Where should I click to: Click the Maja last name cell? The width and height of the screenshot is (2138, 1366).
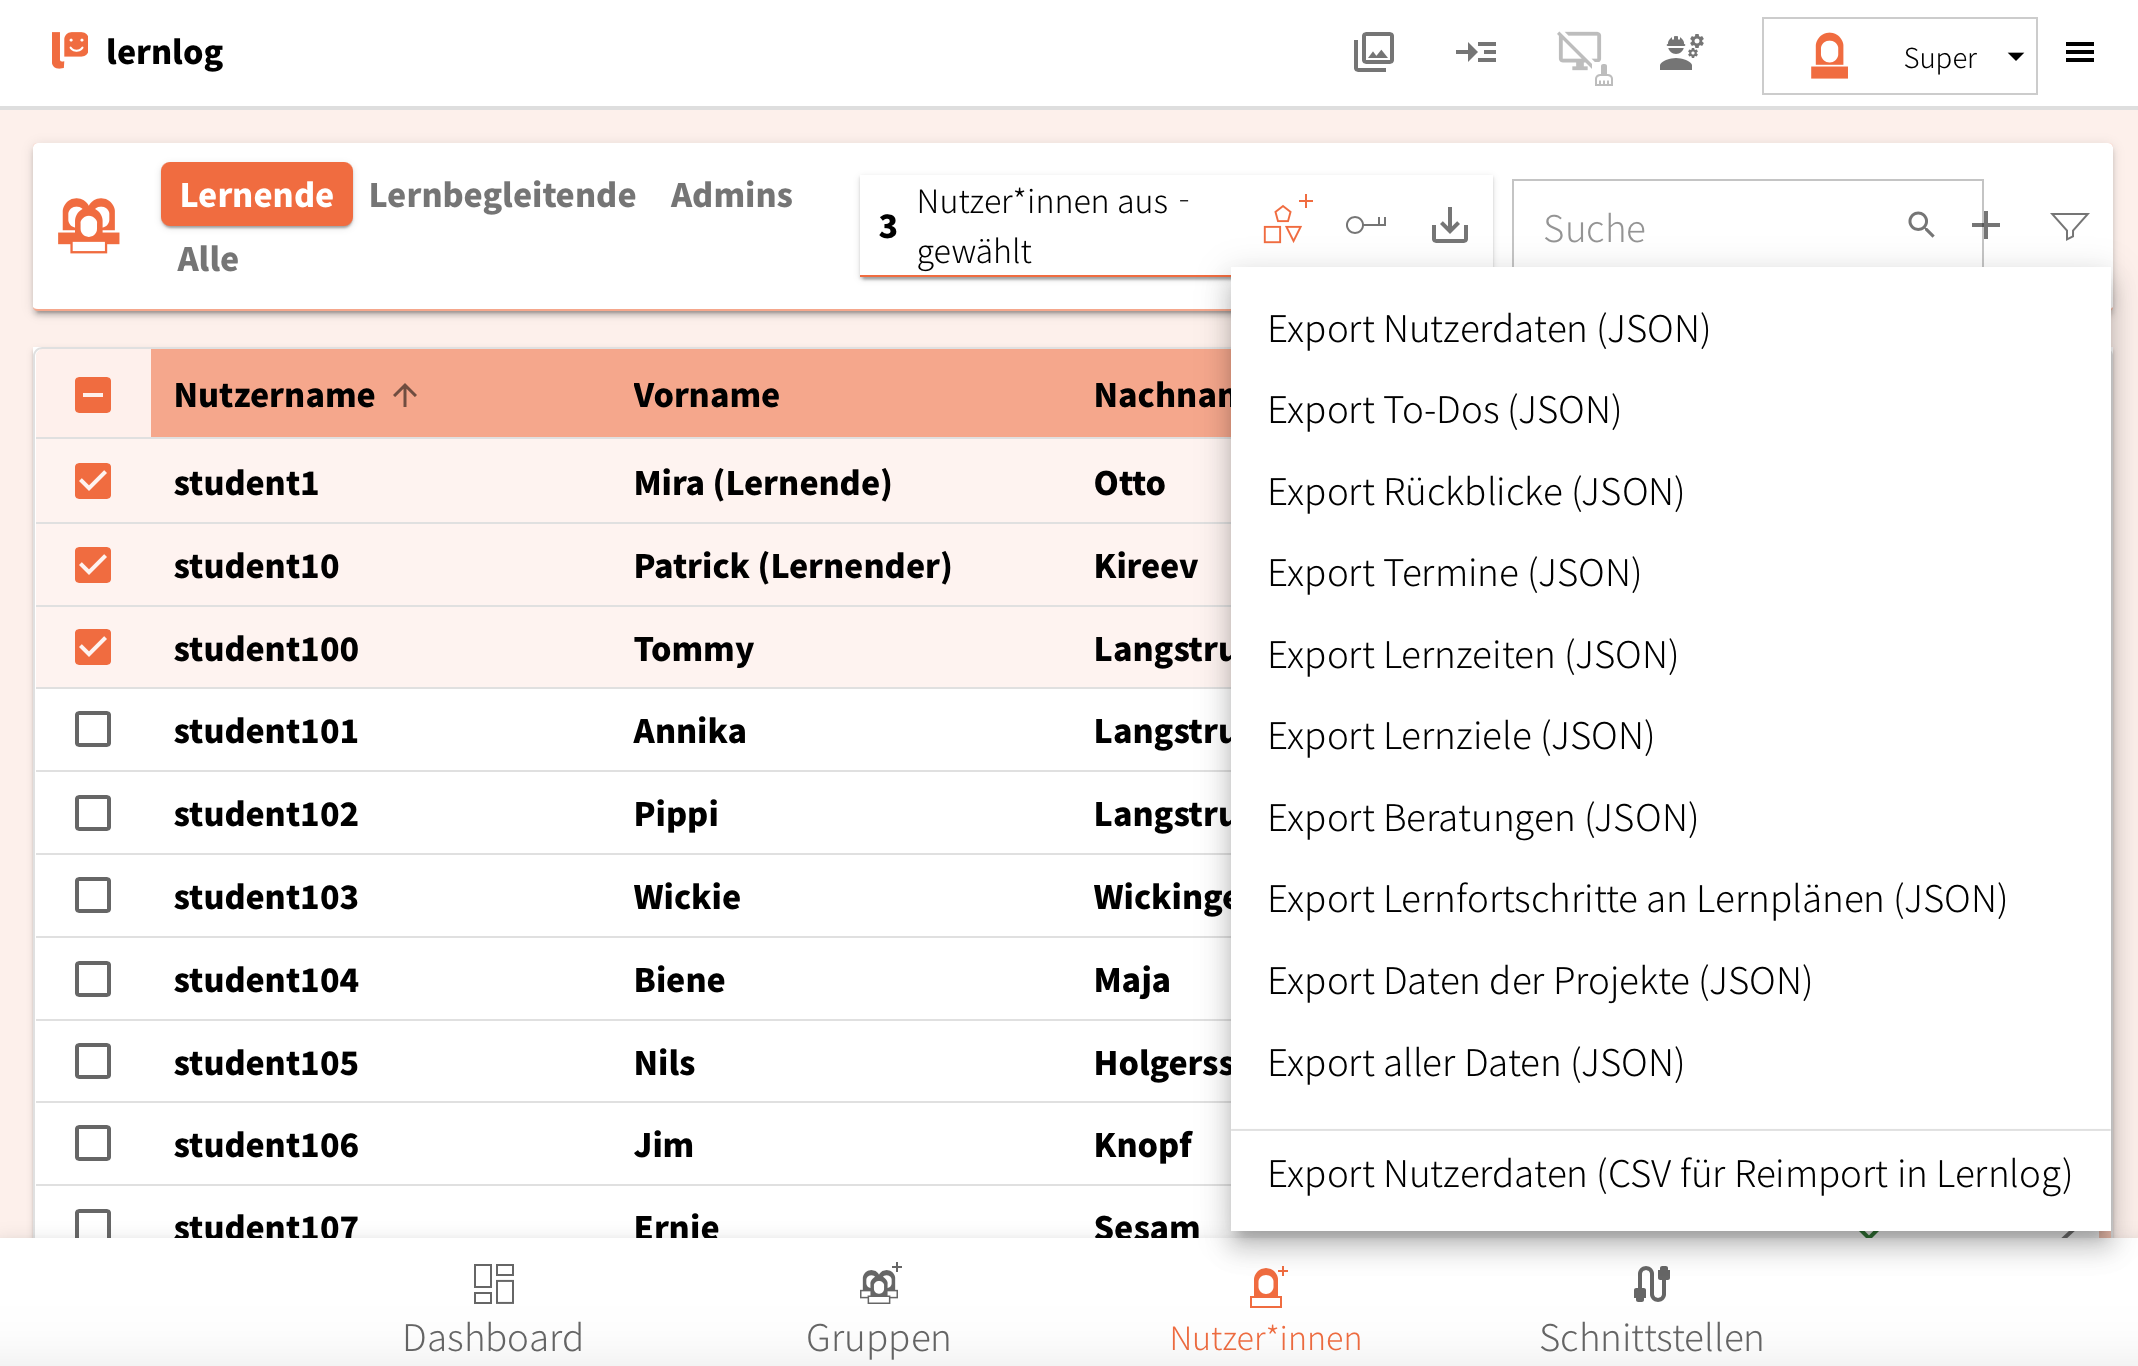[x=1132, y=979]
